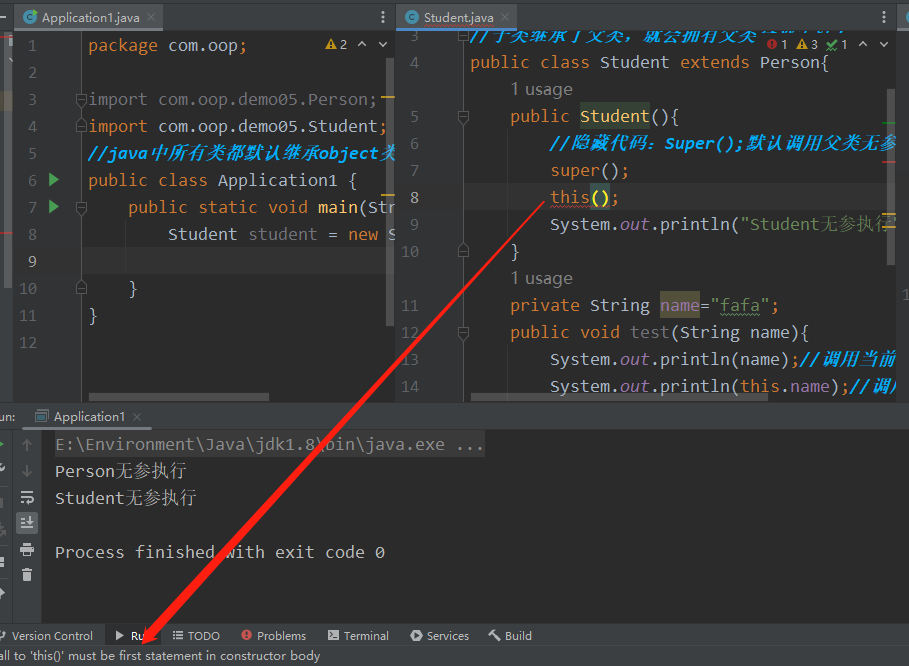Collapse imports fold at line 3
The height and width of the screenshot is (666, 909).
pos(81,100)
